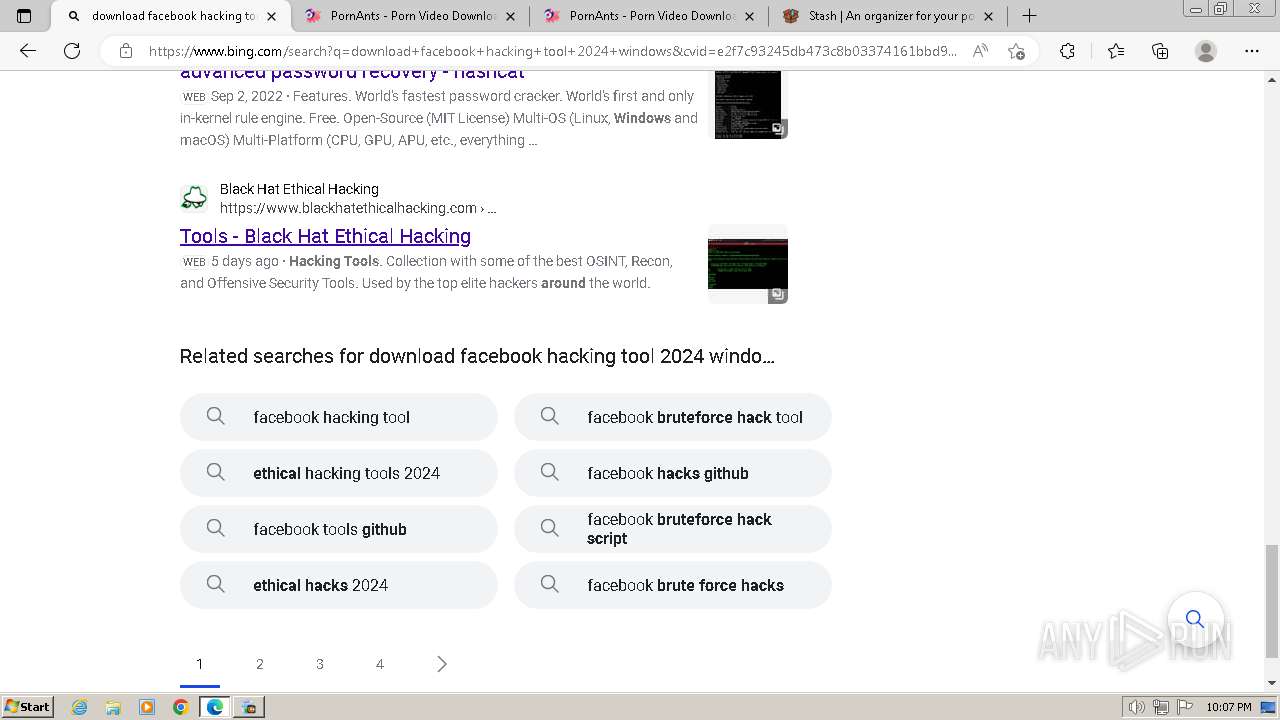Select current results page 1
The height and width of the screenshot is (720, 1280).
pos(200,664)
